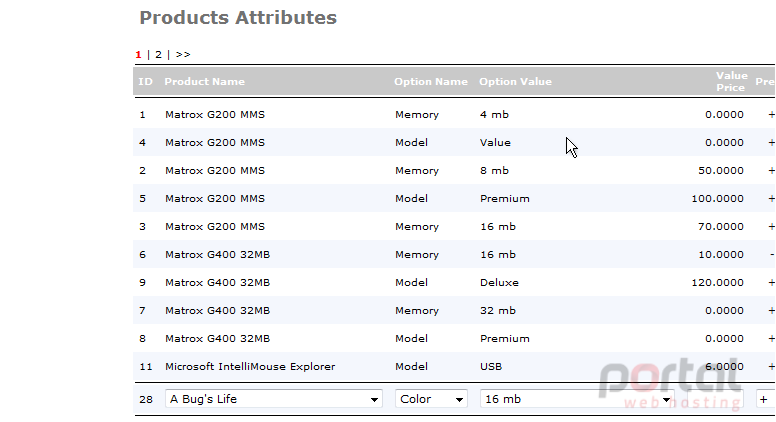776x422 pixels.
Task: Click the 8 mb option value
Action: click(494, 171)
